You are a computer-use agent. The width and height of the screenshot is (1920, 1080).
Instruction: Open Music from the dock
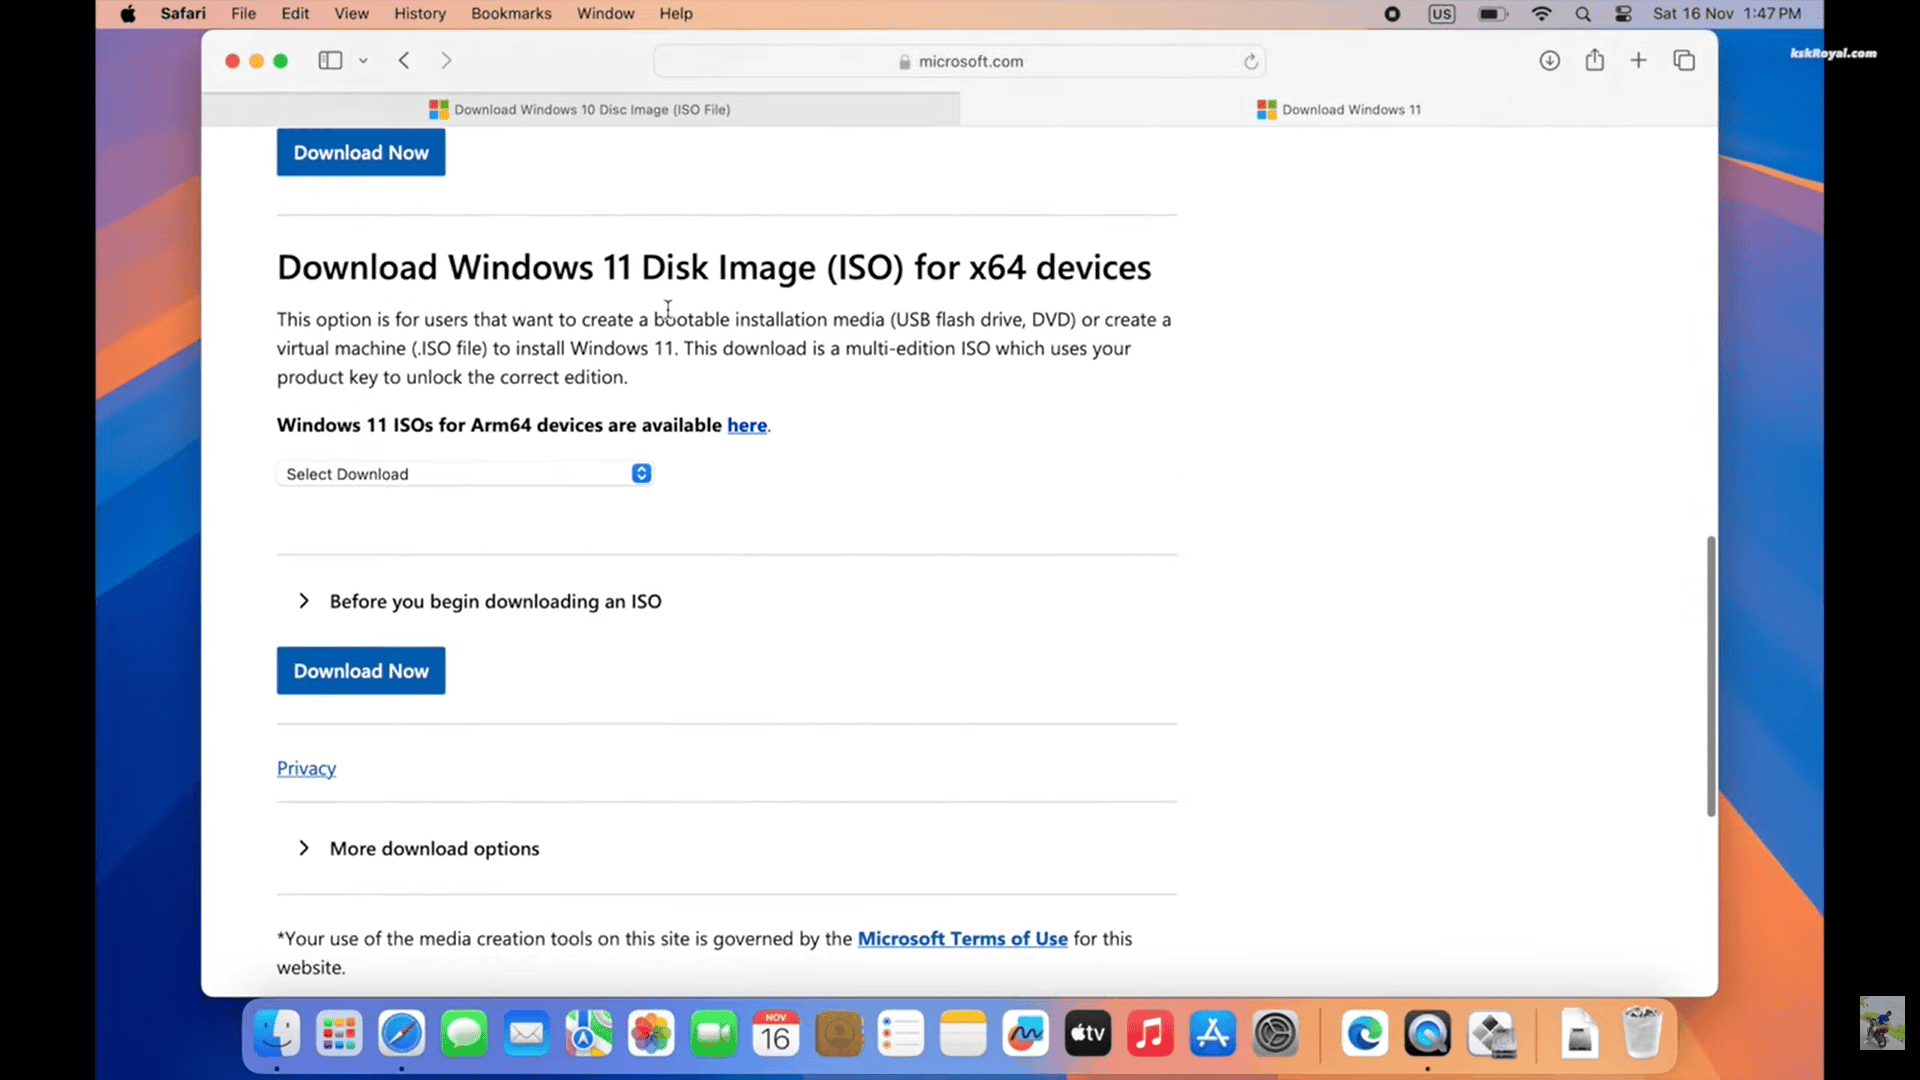(x=1150, y=1034)
